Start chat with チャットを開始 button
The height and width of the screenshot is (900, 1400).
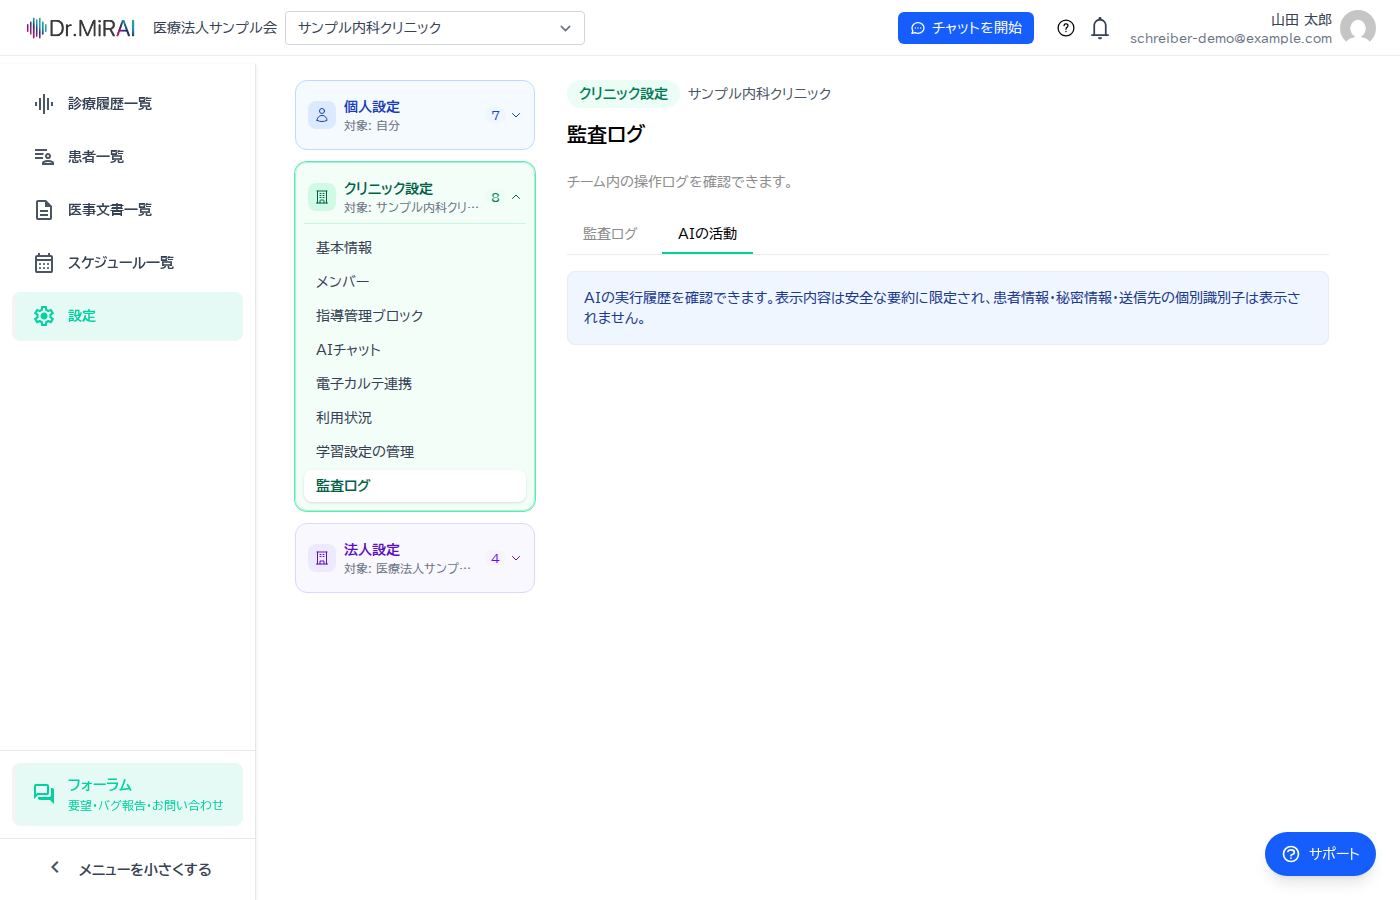(966, 28)
